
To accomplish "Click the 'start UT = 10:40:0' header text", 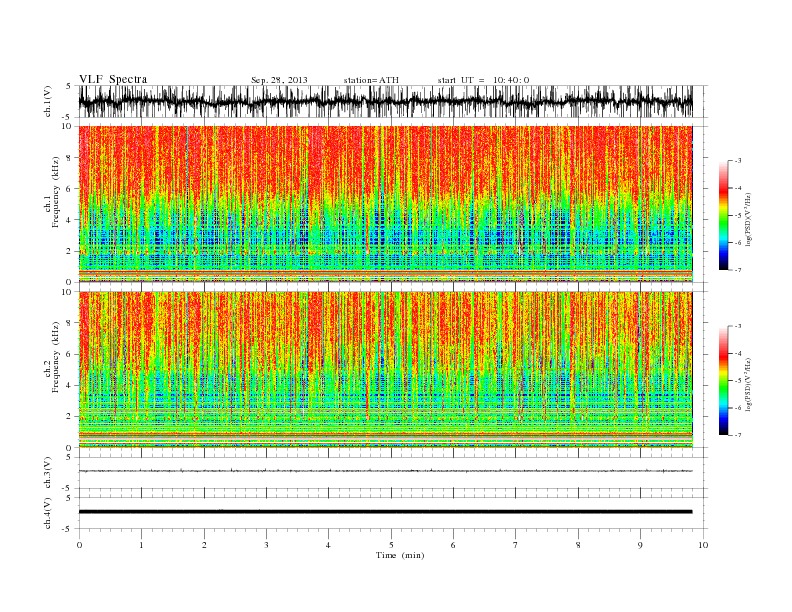I will point(483,80).
